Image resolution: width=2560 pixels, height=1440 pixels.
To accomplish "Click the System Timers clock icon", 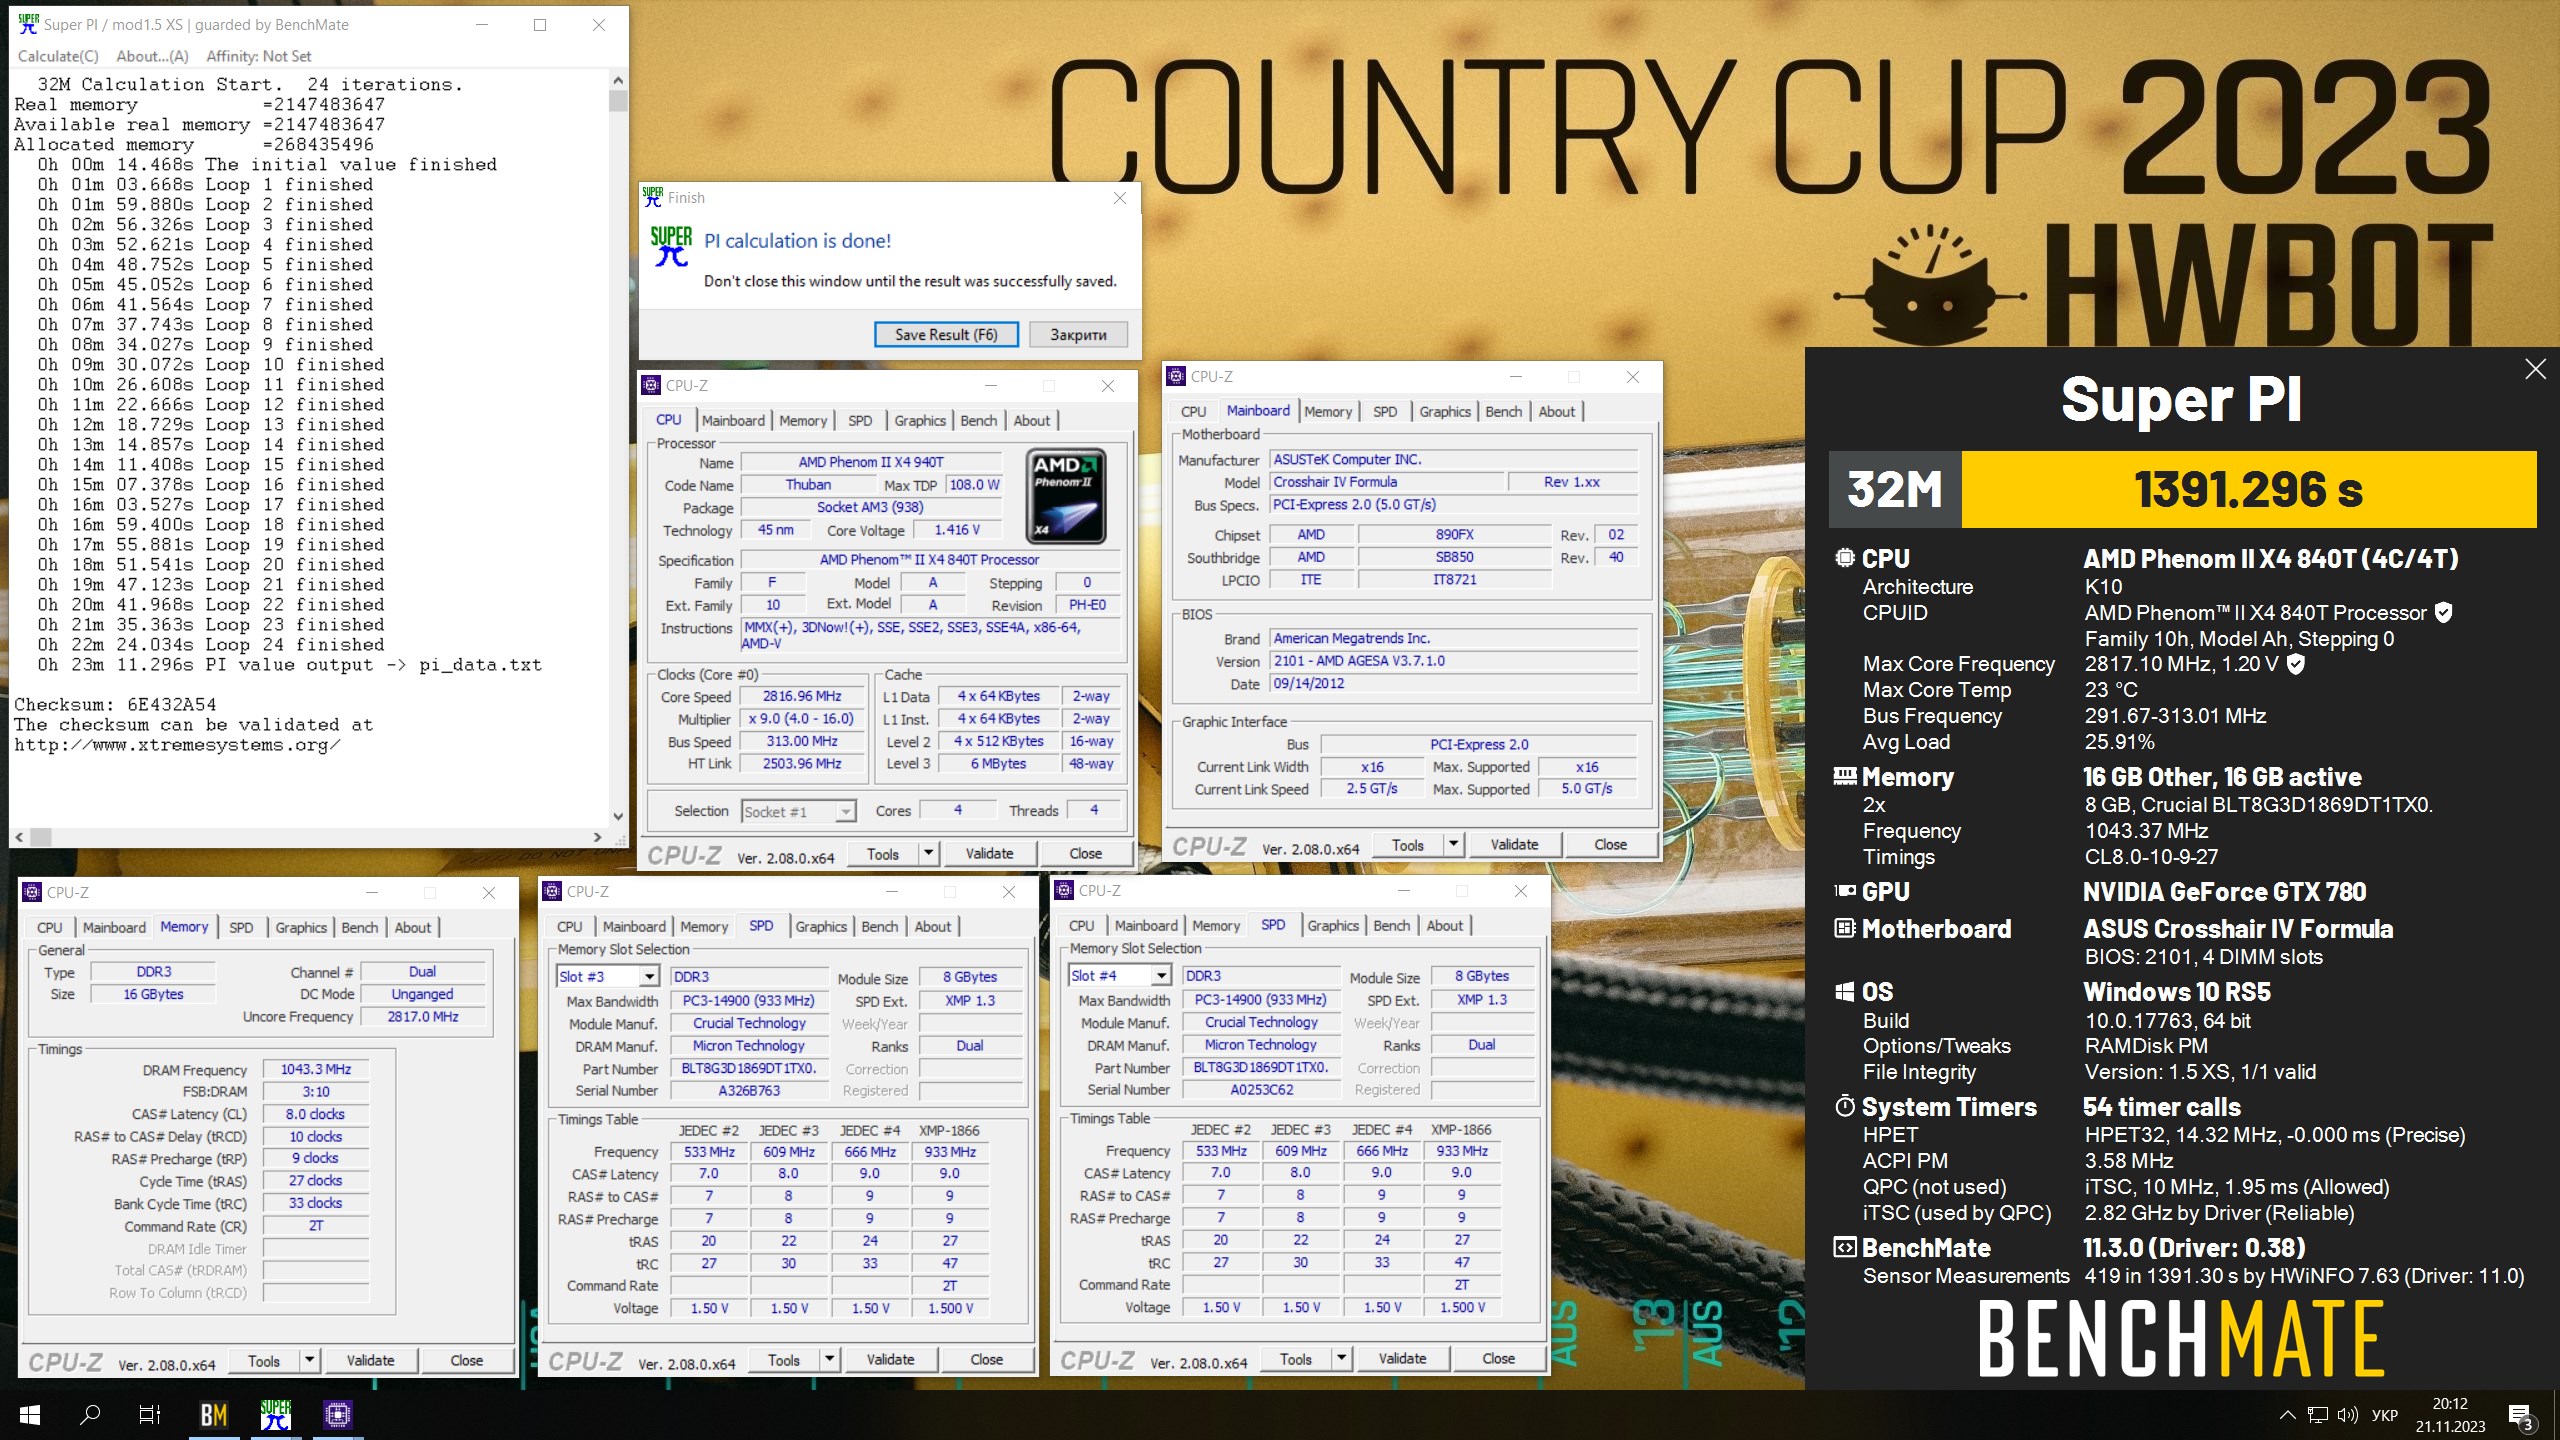I will [x=1845, y=1106].
